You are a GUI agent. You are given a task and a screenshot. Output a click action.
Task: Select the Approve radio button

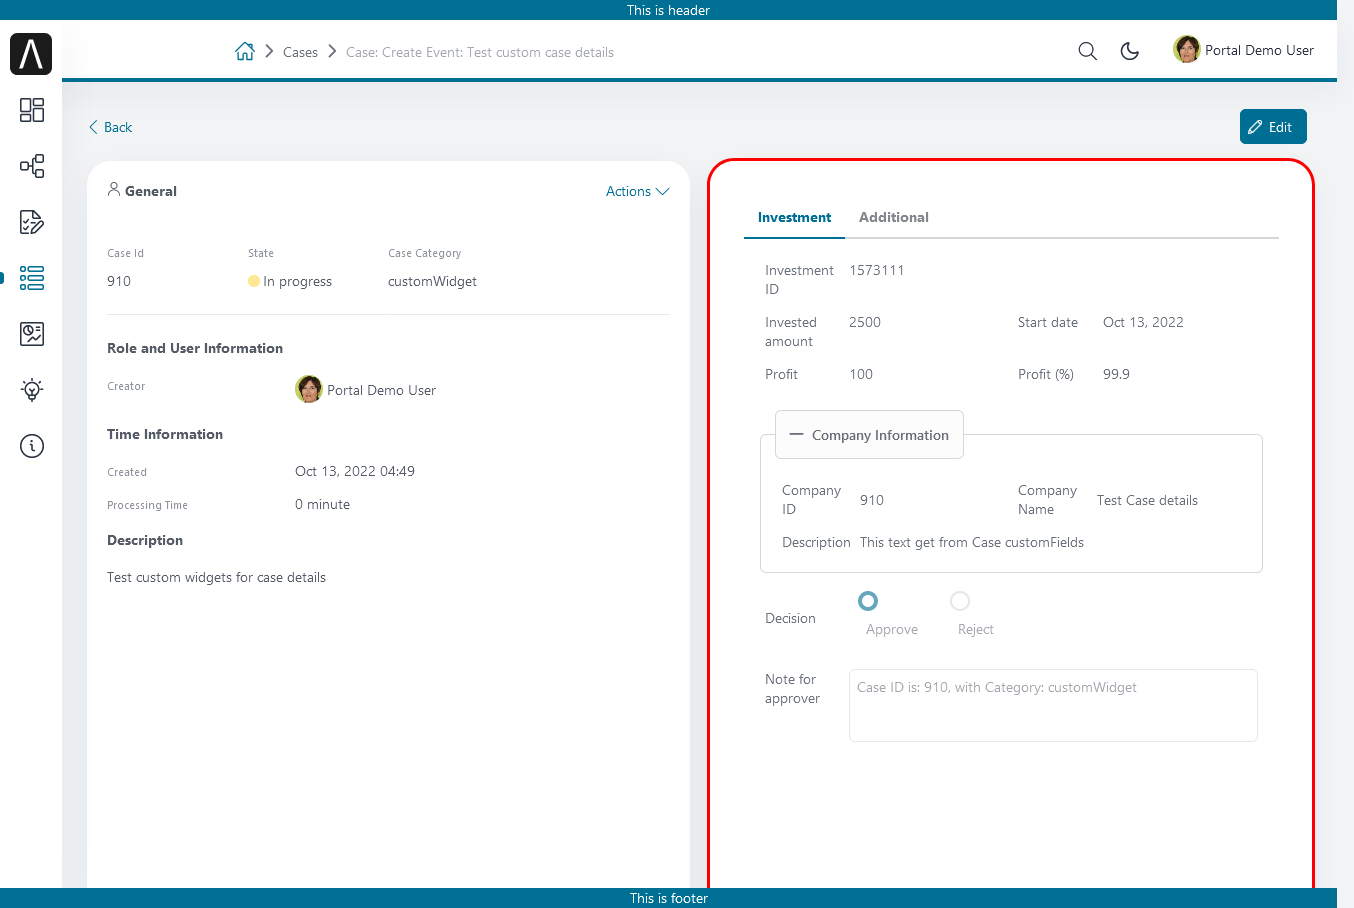[868, 601]
